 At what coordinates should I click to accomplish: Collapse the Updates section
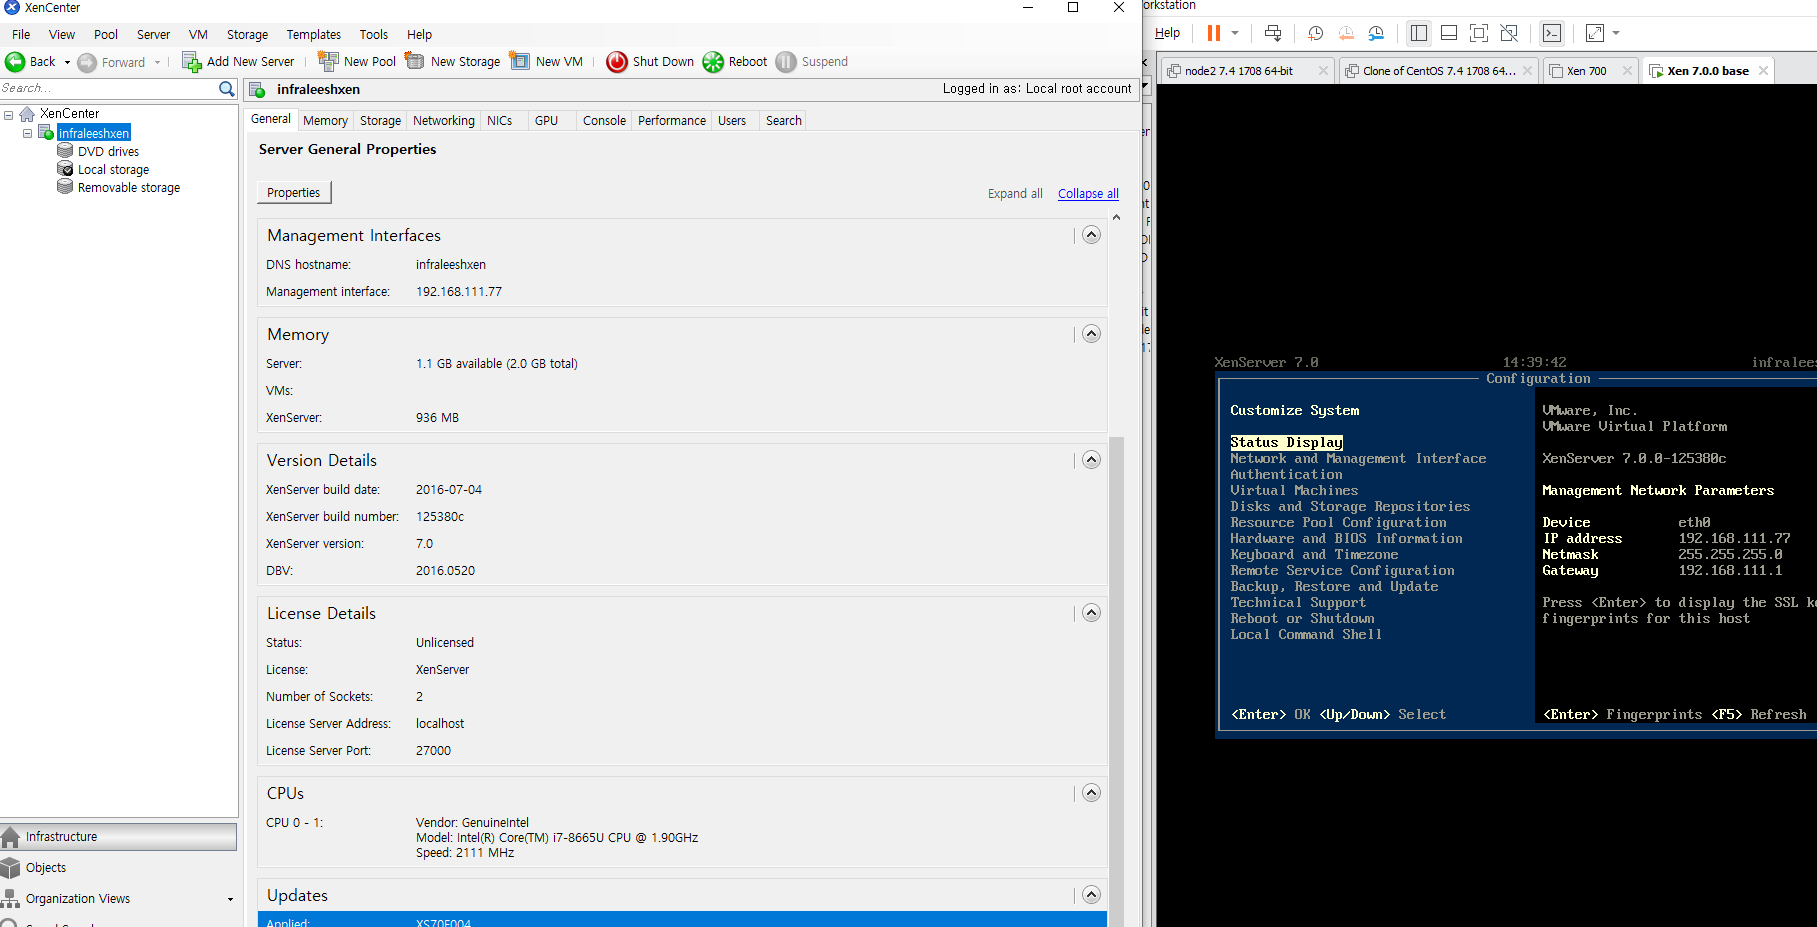point(1091,895)
